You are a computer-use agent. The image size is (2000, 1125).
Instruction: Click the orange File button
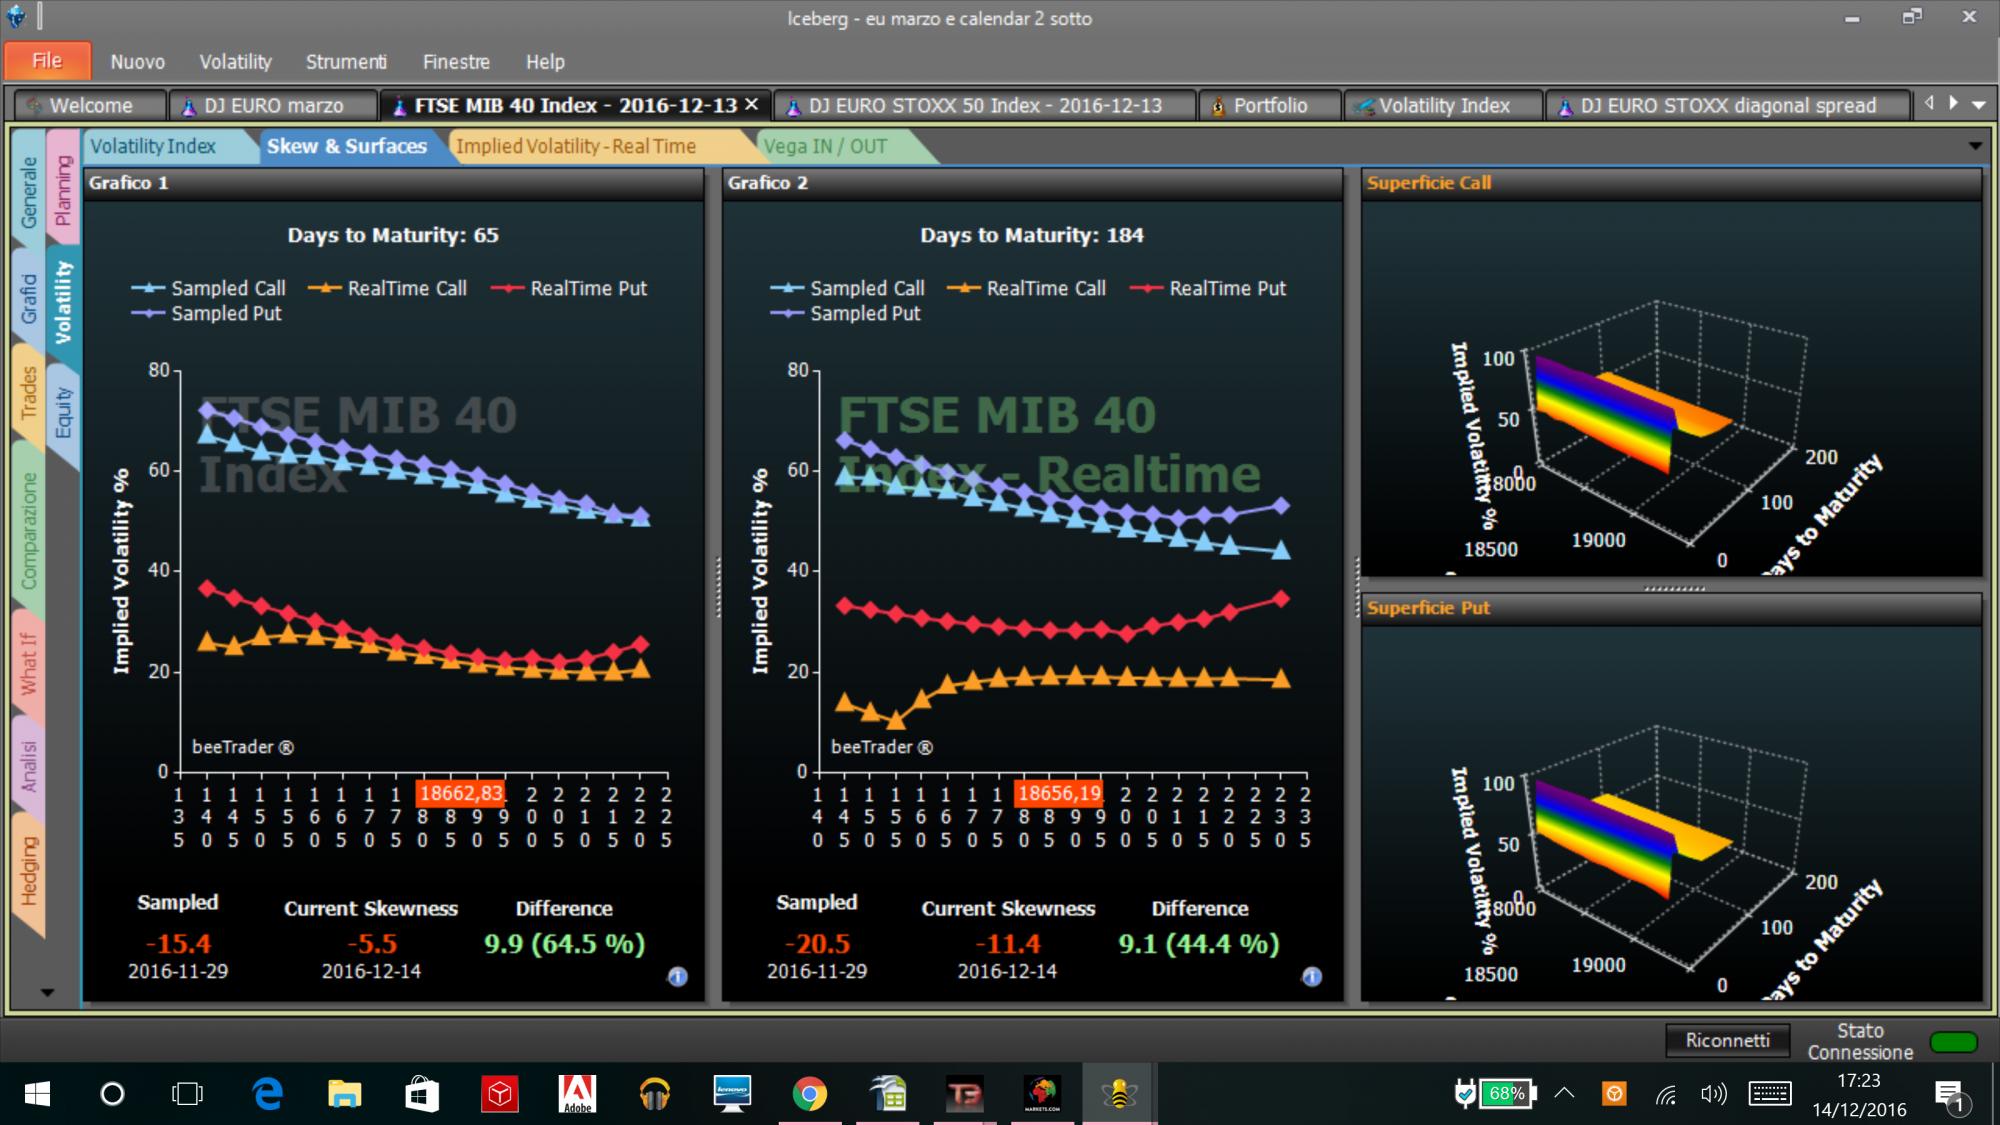(x=47, y=60)
